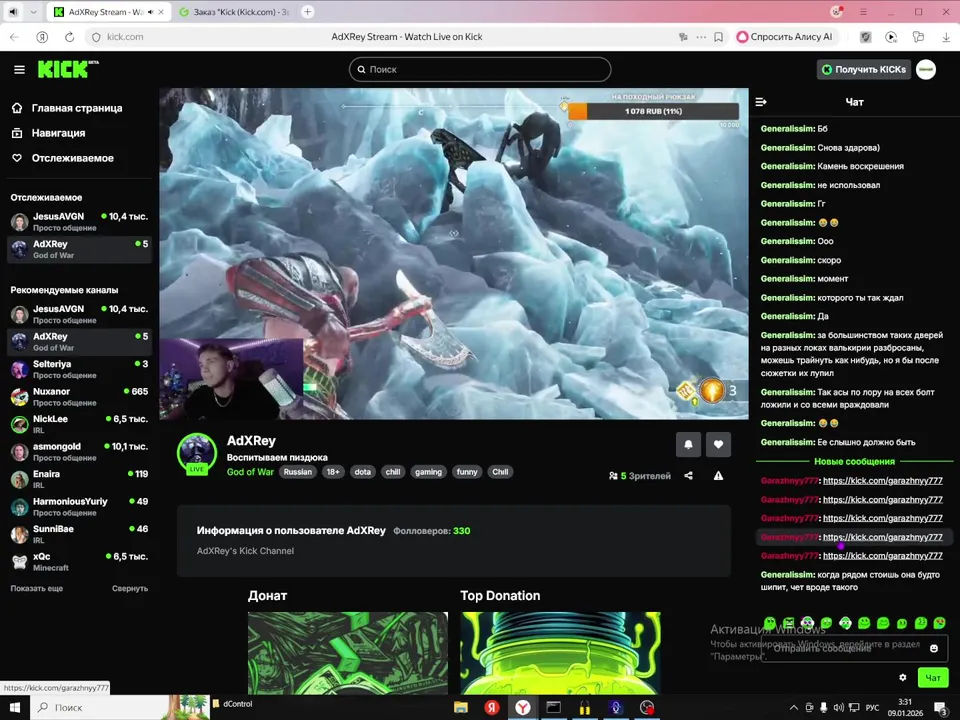Toggle stream notifications bell

pos(688,444)
